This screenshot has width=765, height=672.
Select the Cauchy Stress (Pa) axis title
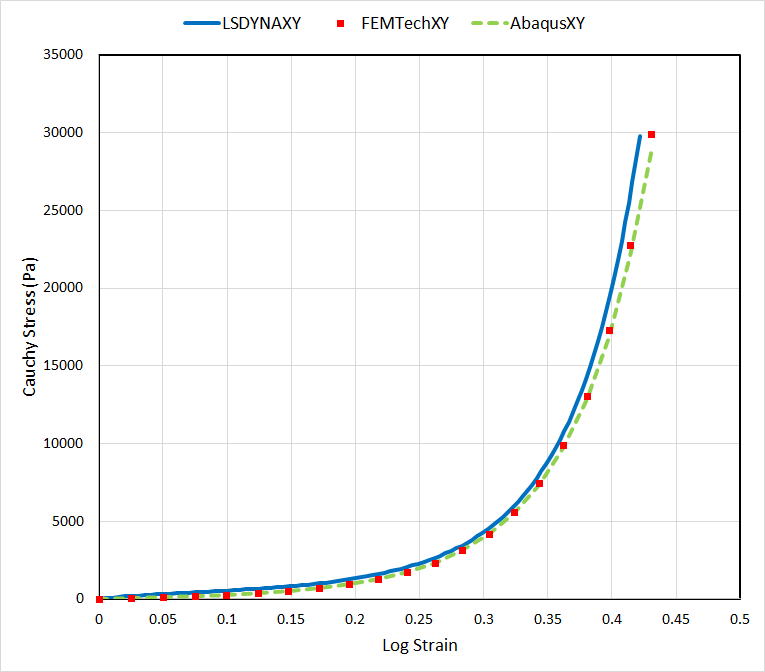click(30, 327)
